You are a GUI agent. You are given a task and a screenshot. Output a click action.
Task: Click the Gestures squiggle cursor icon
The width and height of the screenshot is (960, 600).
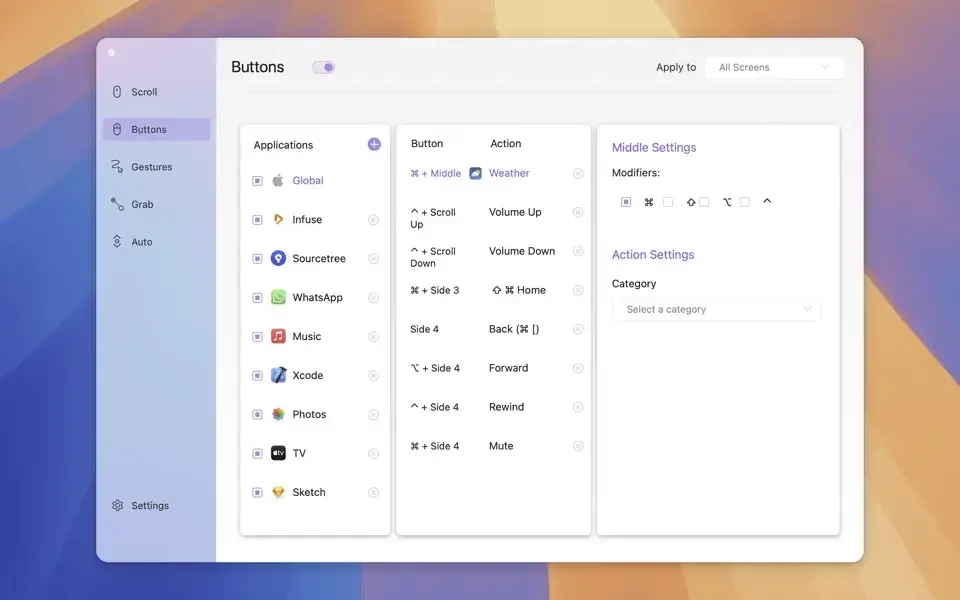click(x=117, y=167)
